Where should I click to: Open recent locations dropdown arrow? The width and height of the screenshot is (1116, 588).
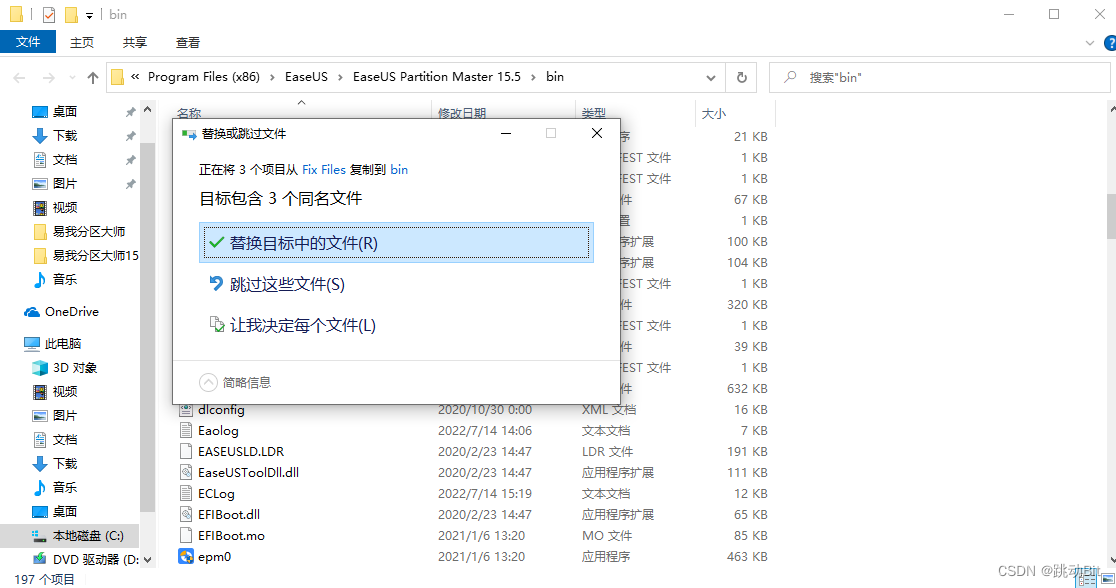tap(72, 78)
